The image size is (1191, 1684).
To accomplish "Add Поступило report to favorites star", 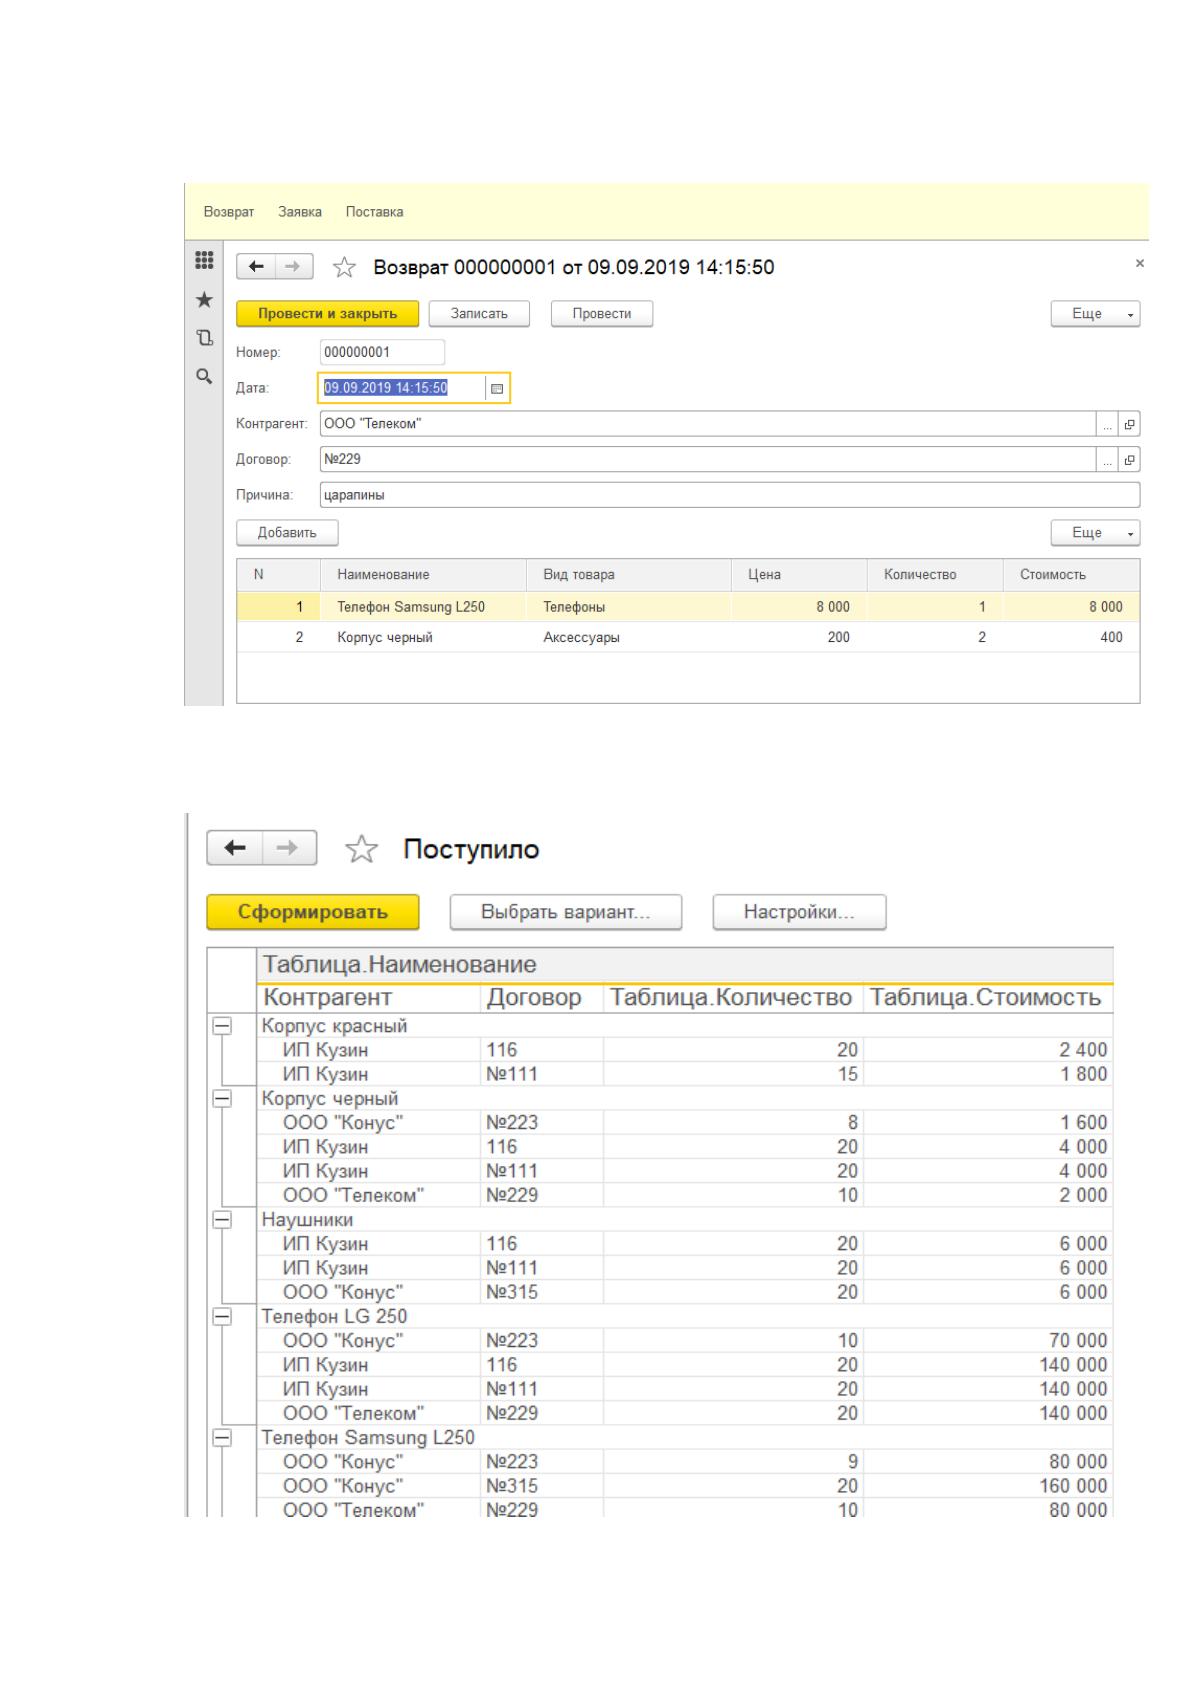I will [x=361, y=850].
